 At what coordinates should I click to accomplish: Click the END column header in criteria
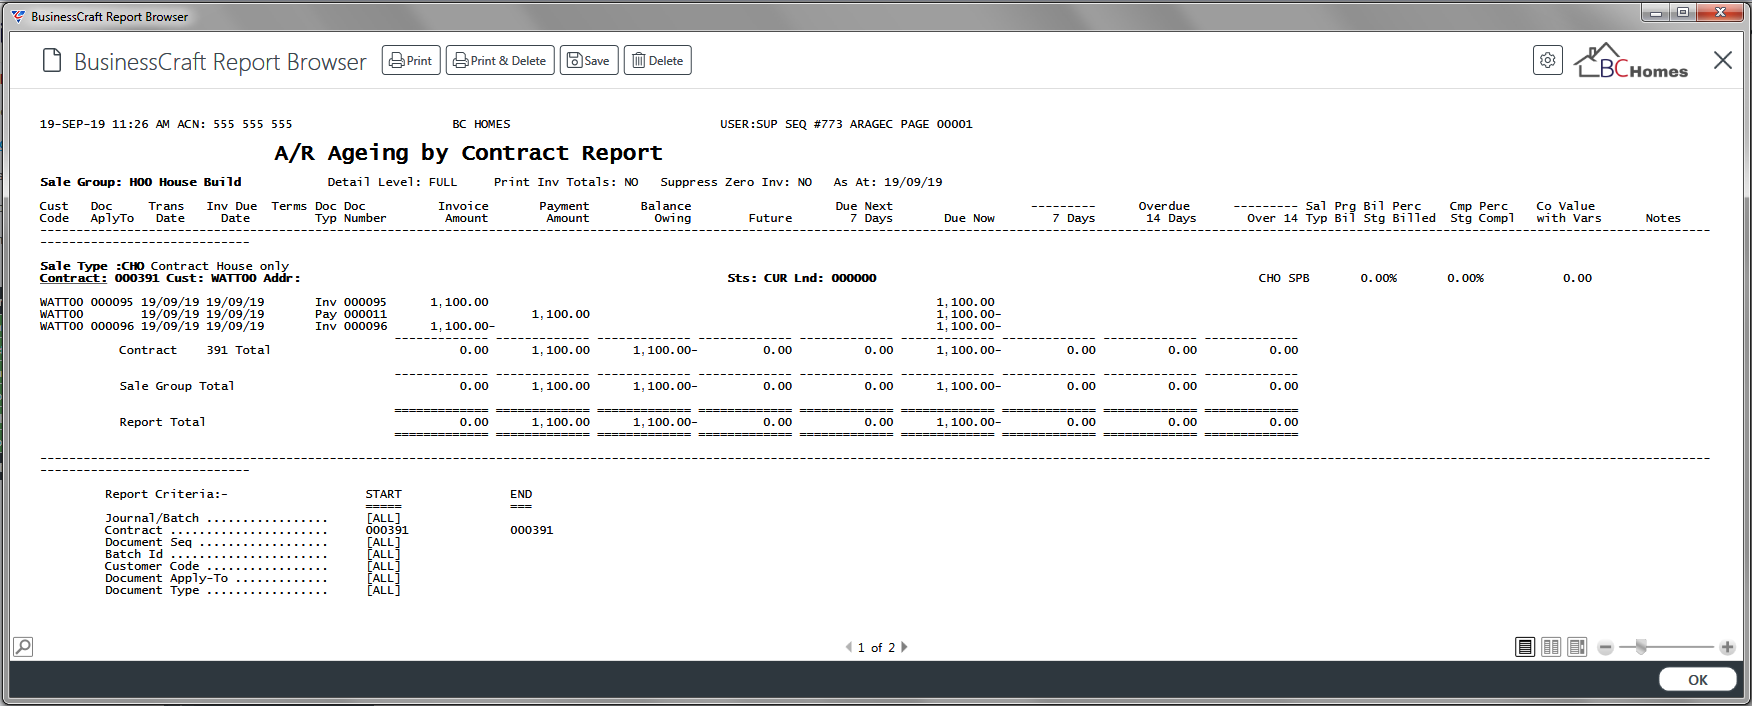click(521, 494)
